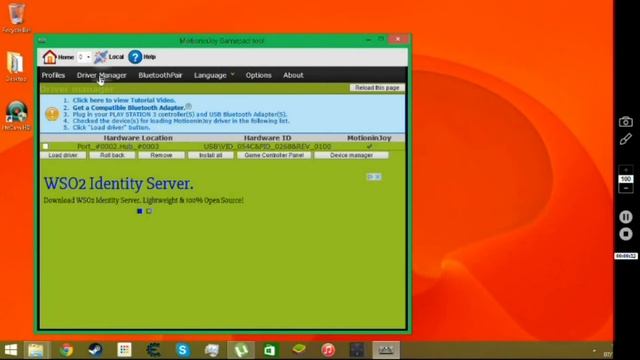Image resolution: width=640 pixels, height=360 pixels.
Task: Expand the Language dropdown menu
Action: coord(214,75)
